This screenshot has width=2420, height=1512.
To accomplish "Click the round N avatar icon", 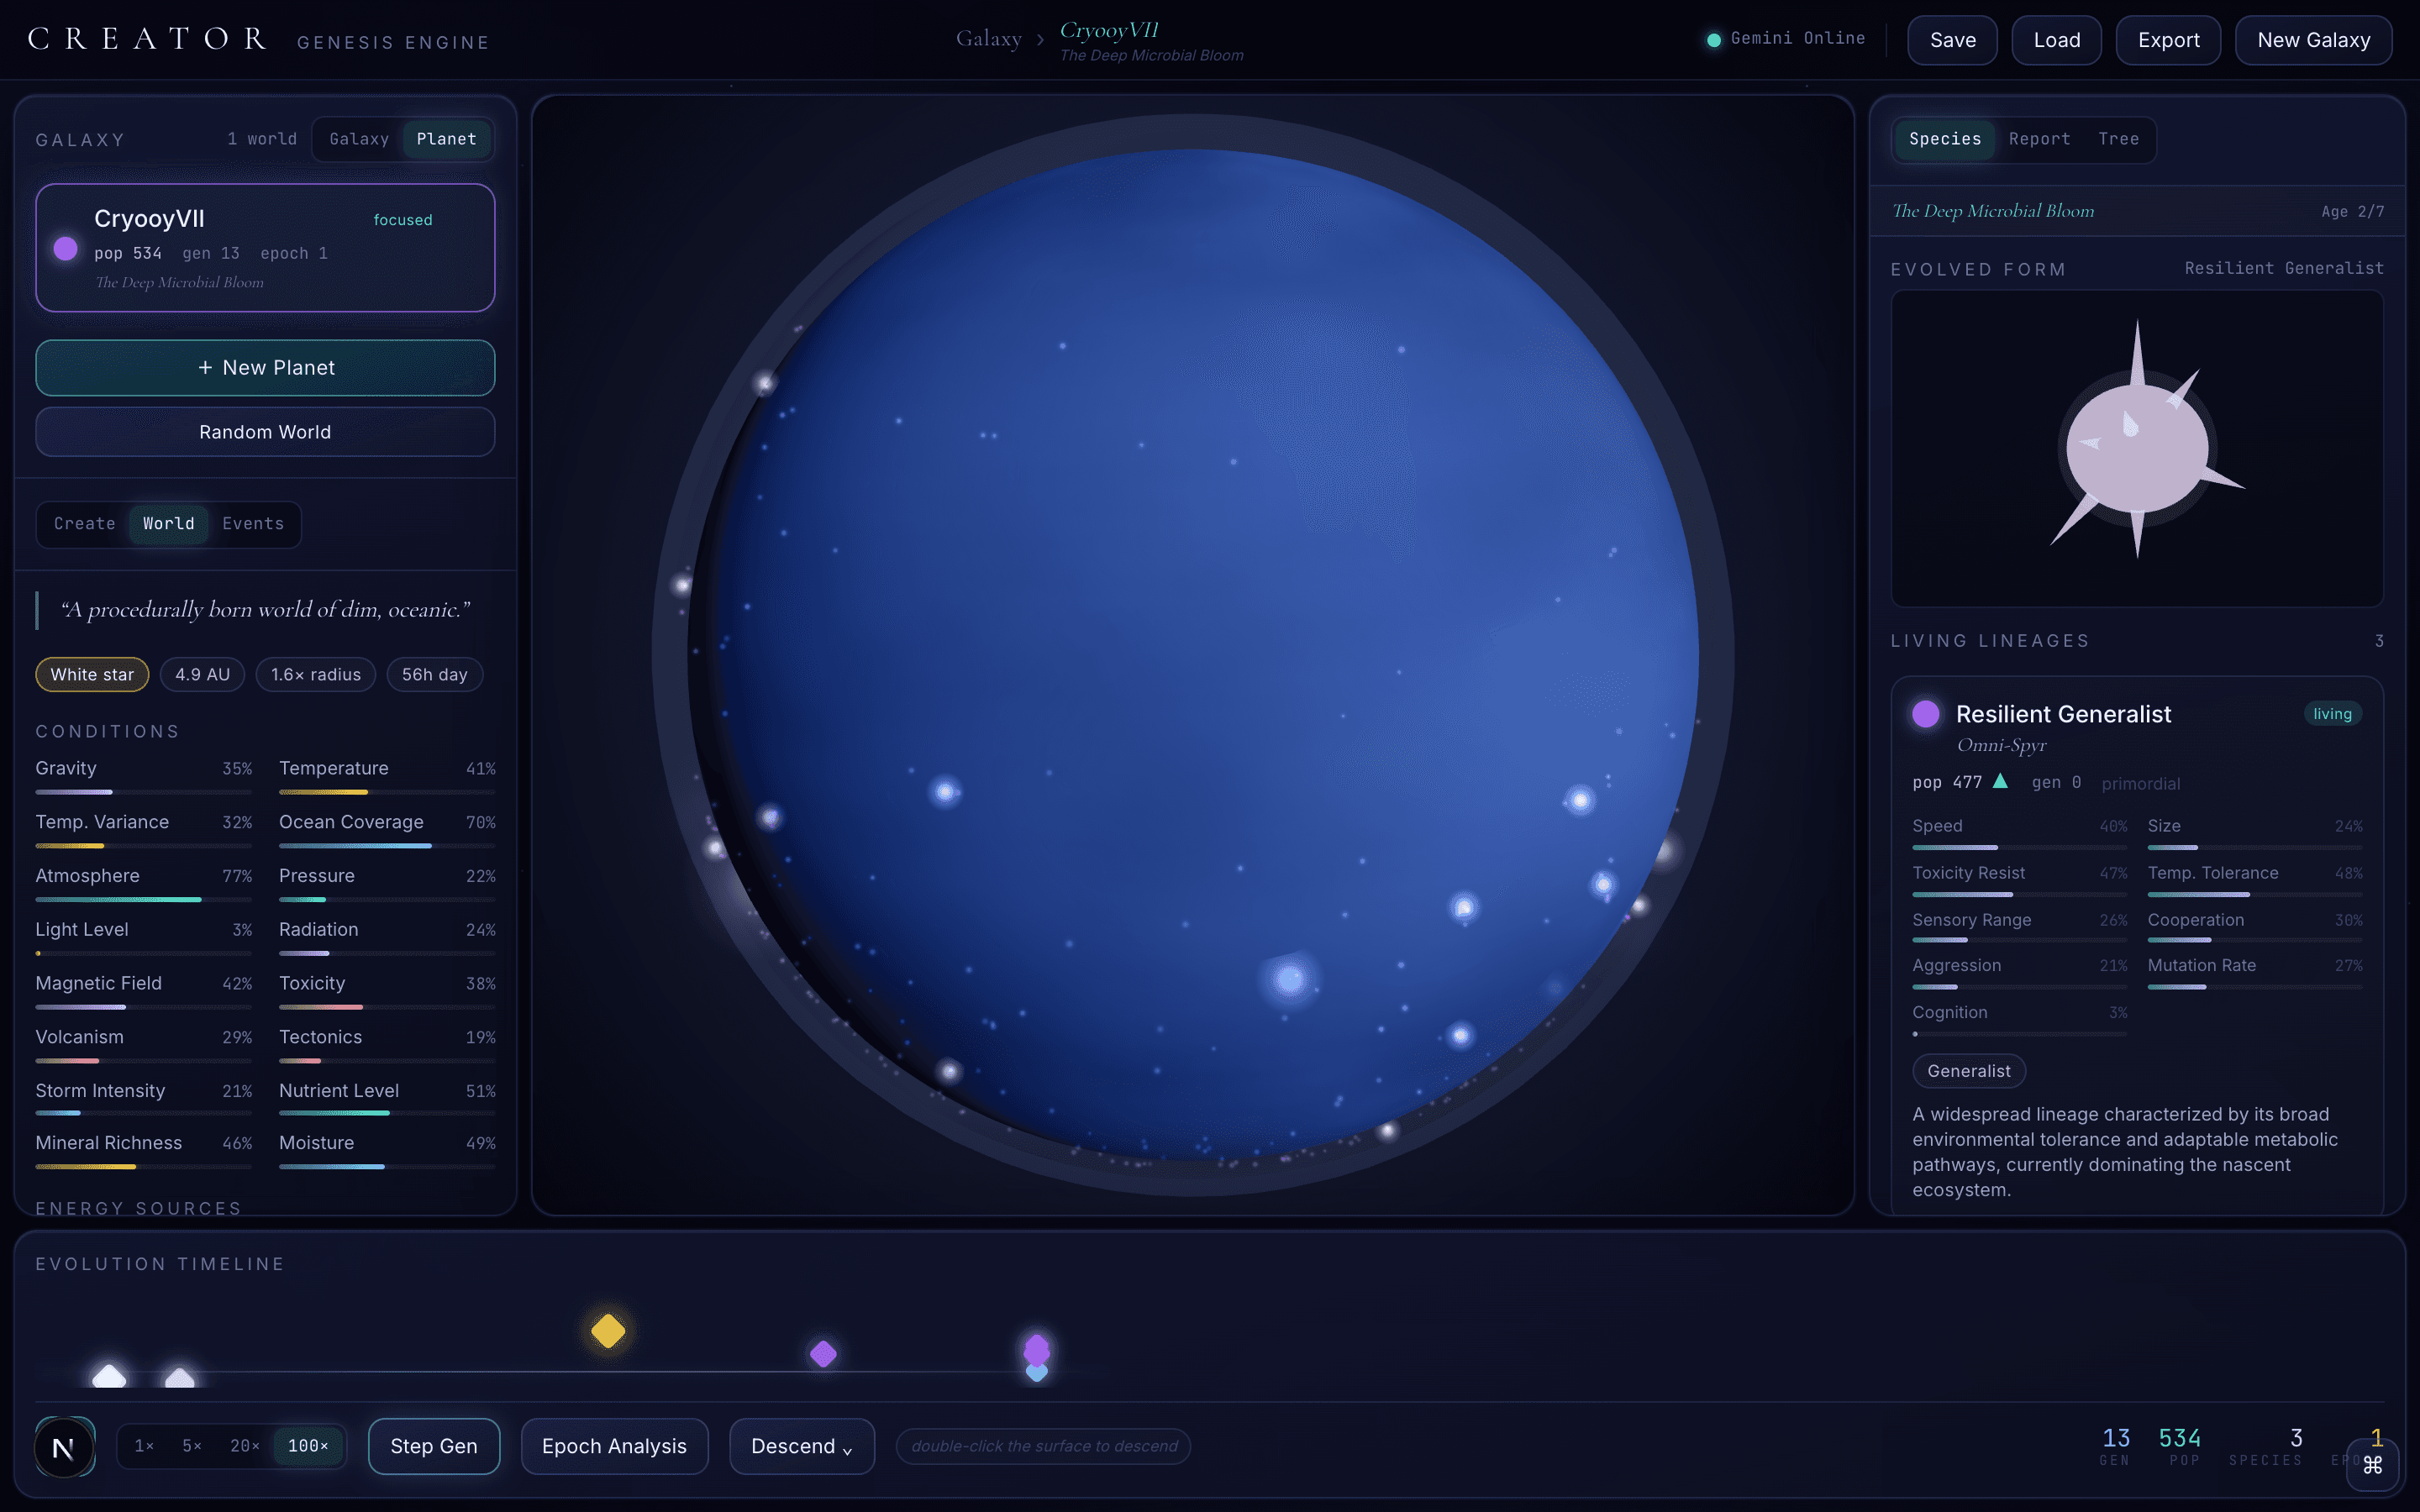I will pos(64,1447).
